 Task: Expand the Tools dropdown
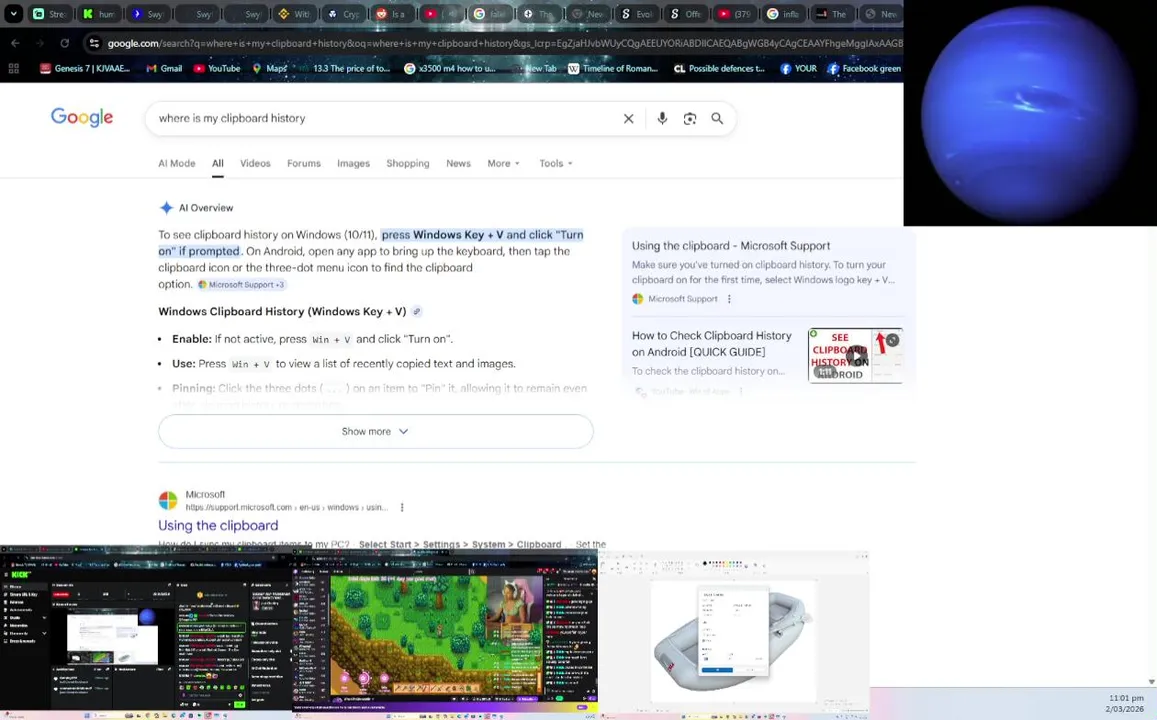click(556, 164)
